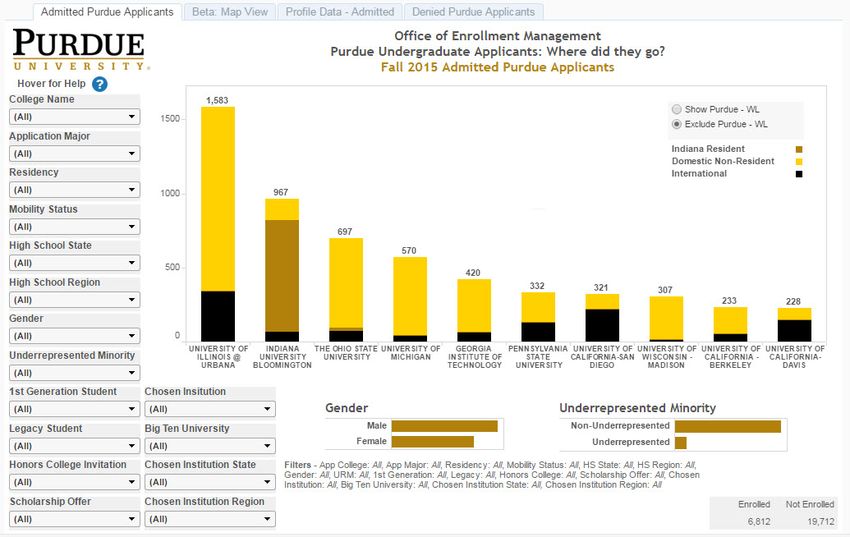850x537 pixels.
Task: Open the Application Major dropdown
Action: [x=74, y=153]
